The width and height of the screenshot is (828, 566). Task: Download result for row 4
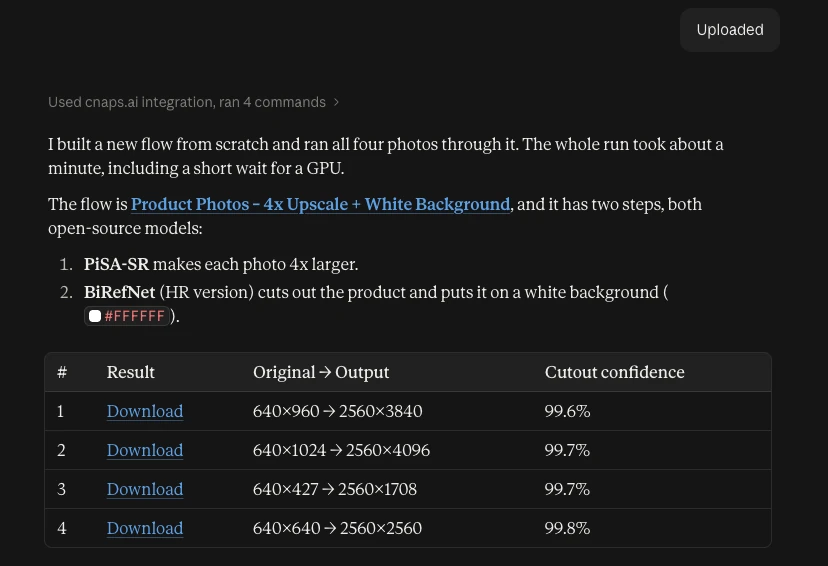click(145, 529)
